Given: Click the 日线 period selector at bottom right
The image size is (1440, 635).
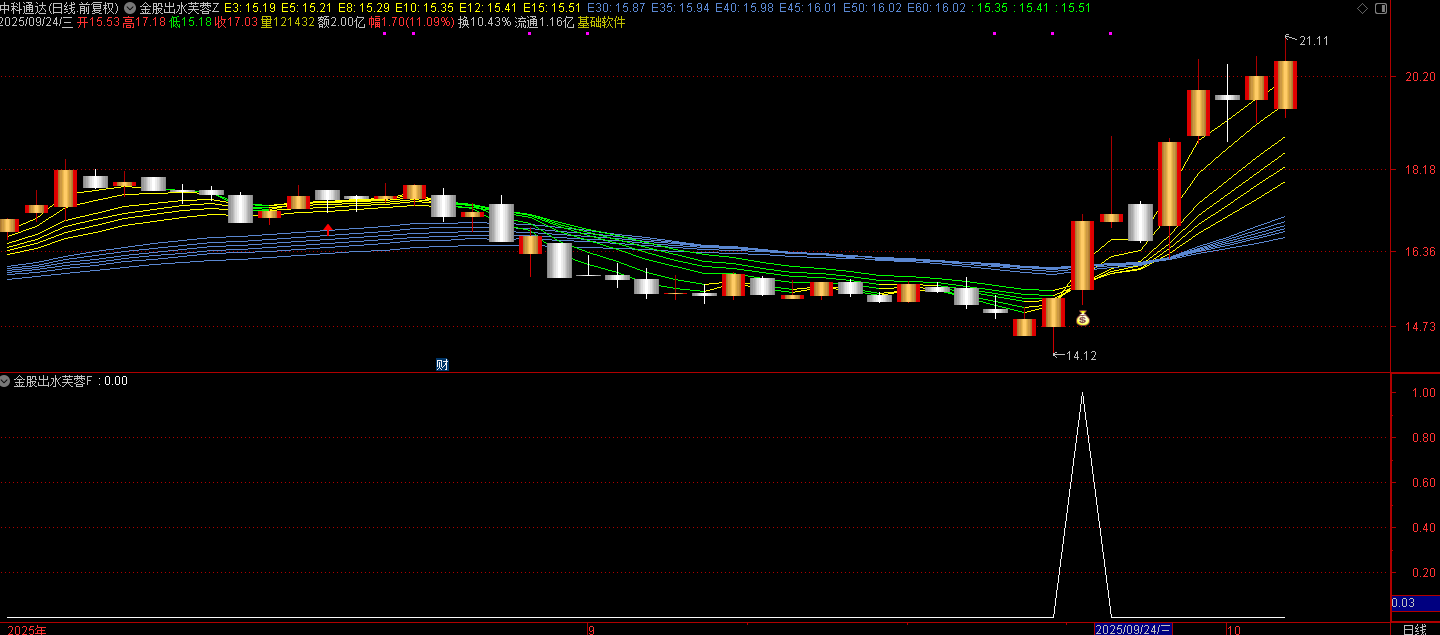Looking at the screenshot, I should pyautogui.click(x=1414, y=629).
